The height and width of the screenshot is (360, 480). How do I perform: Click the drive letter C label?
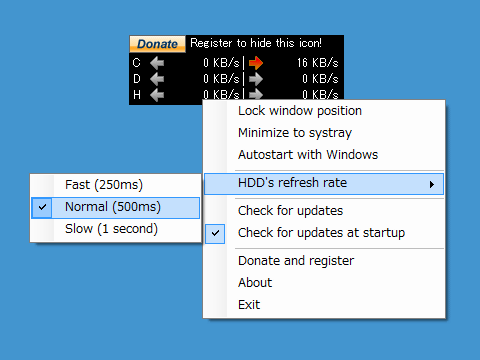(x=137, y=63)
